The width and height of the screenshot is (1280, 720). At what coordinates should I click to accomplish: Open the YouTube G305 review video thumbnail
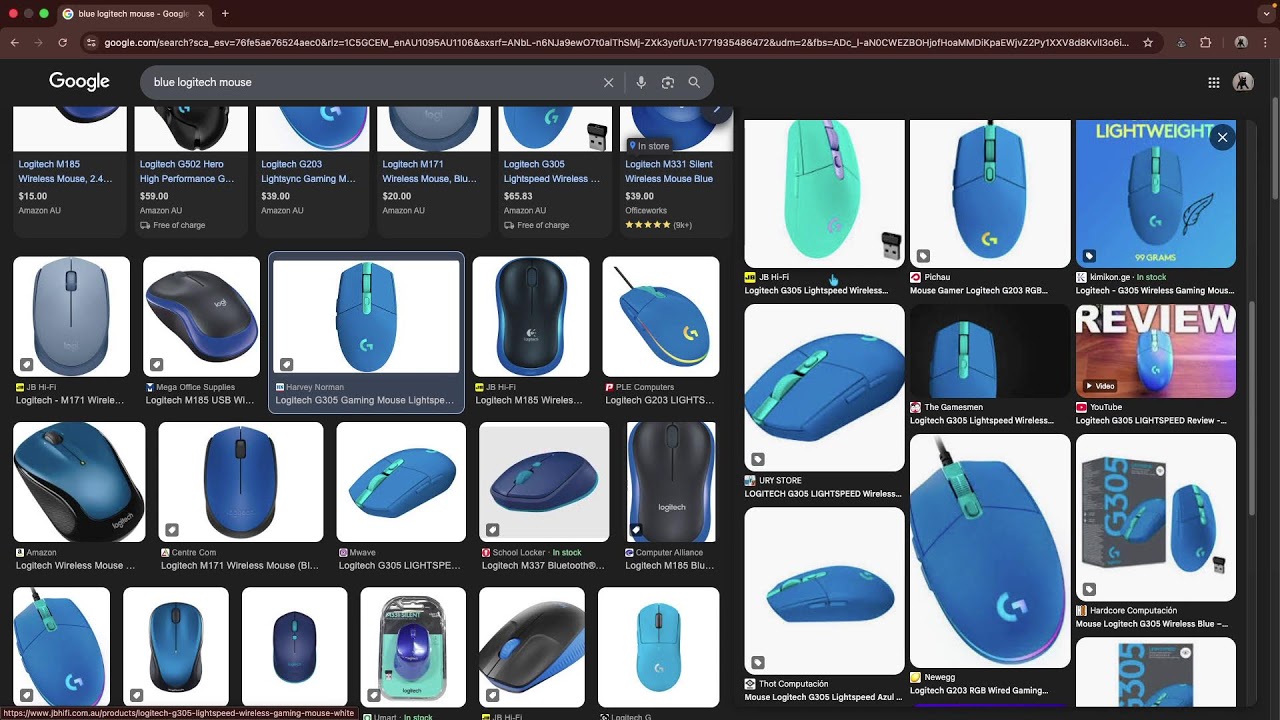coord(1156,351)
